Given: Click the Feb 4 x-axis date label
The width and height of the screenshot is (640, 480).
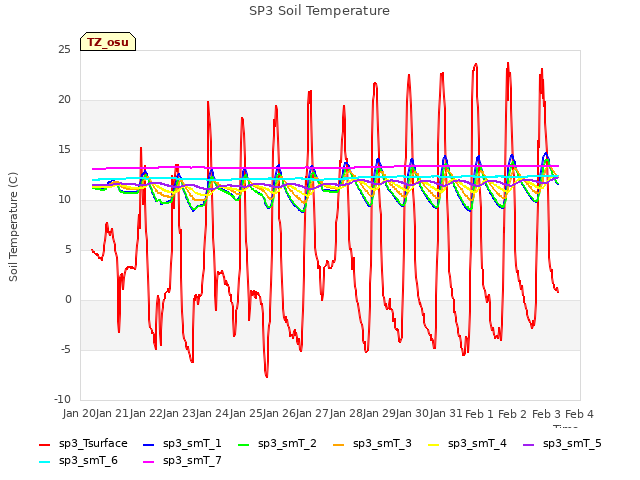Looking at the screenshot, I should [579, 414].
